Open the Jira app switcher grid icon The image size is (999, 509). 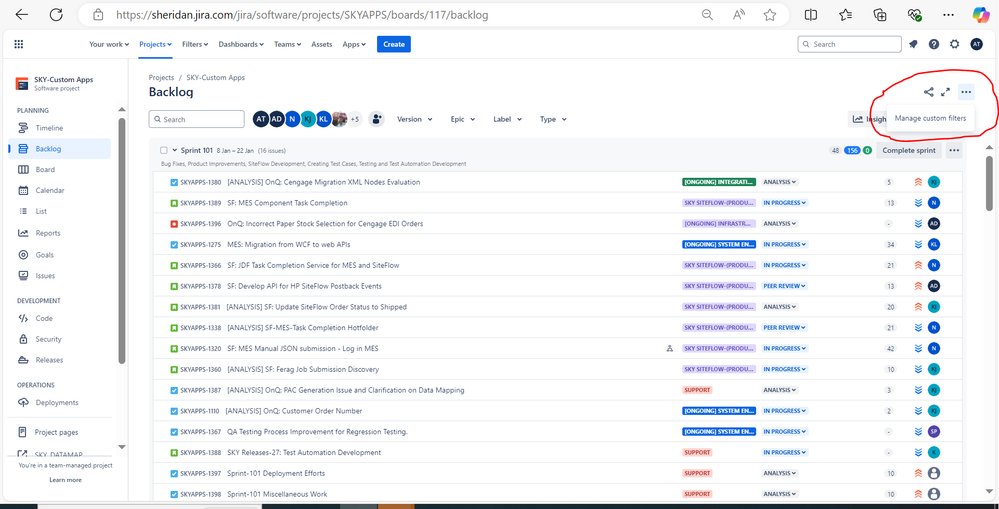[18, 44]
